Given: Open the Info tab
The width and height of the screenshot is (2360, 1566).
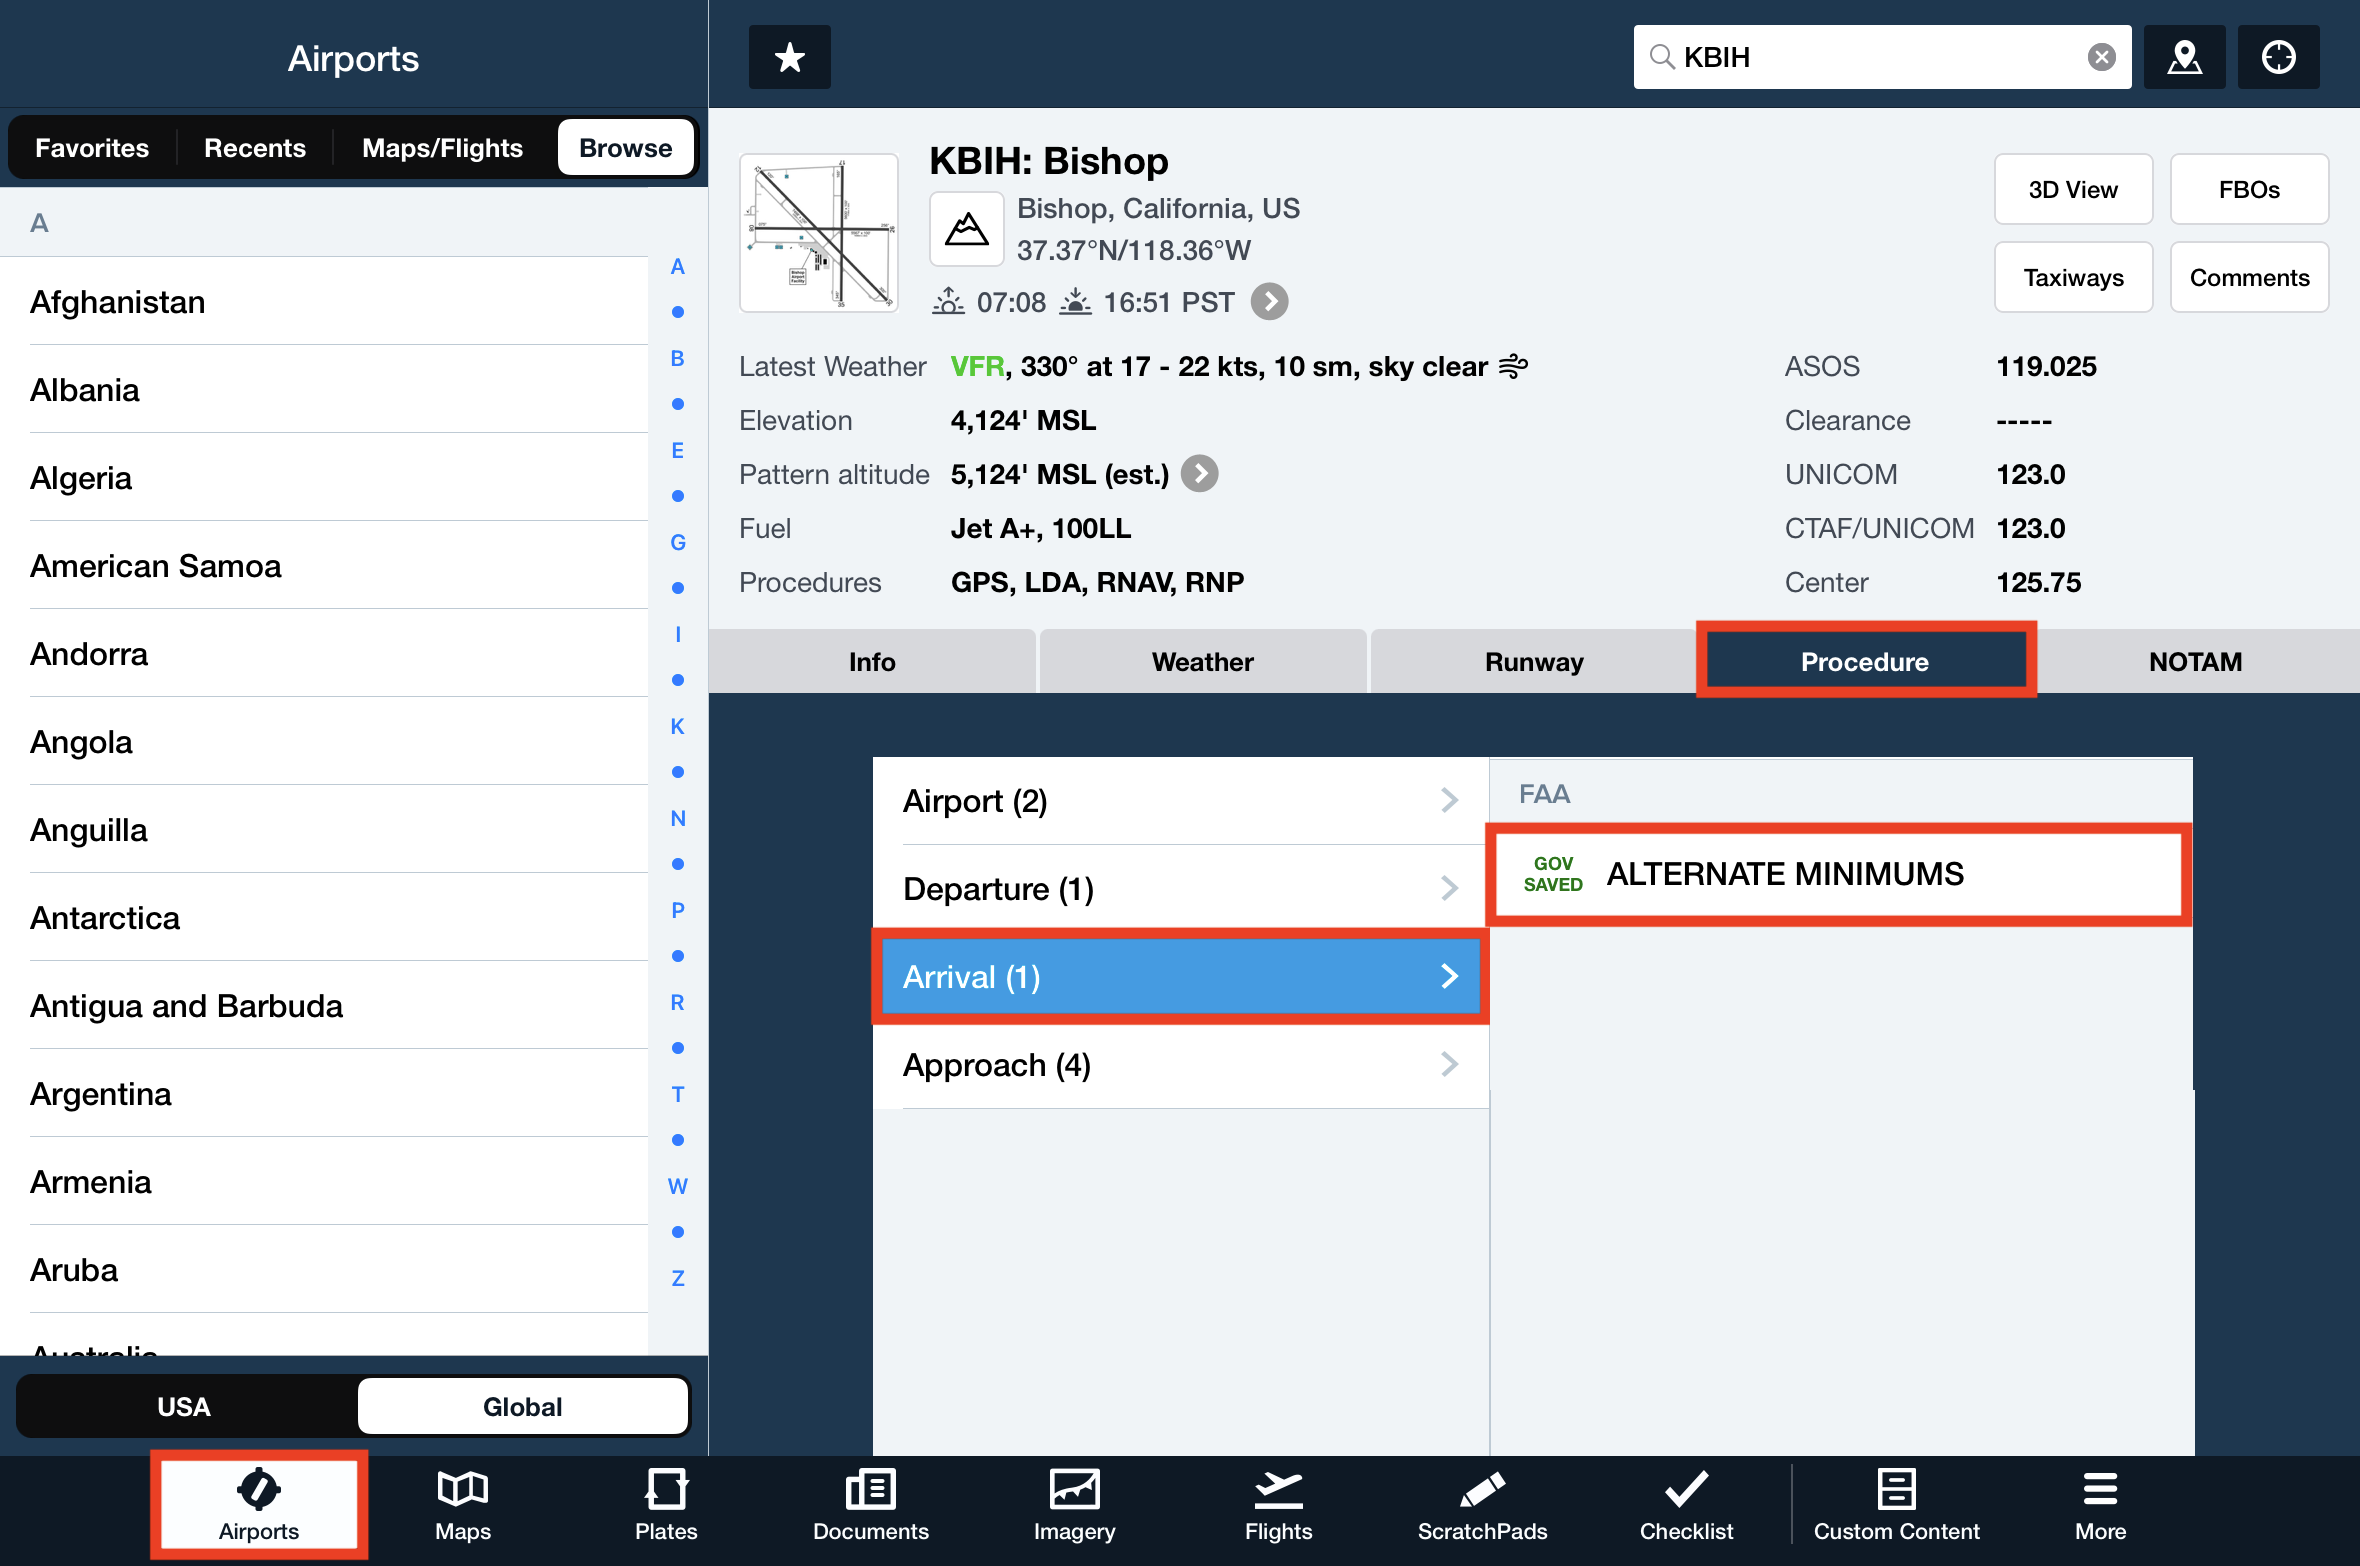Looking at the screenshot, I should (x=872, y=662).
